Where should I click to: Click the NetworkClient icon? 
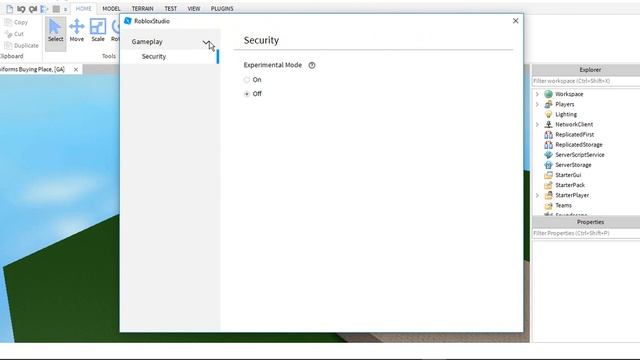click(548, 124)
